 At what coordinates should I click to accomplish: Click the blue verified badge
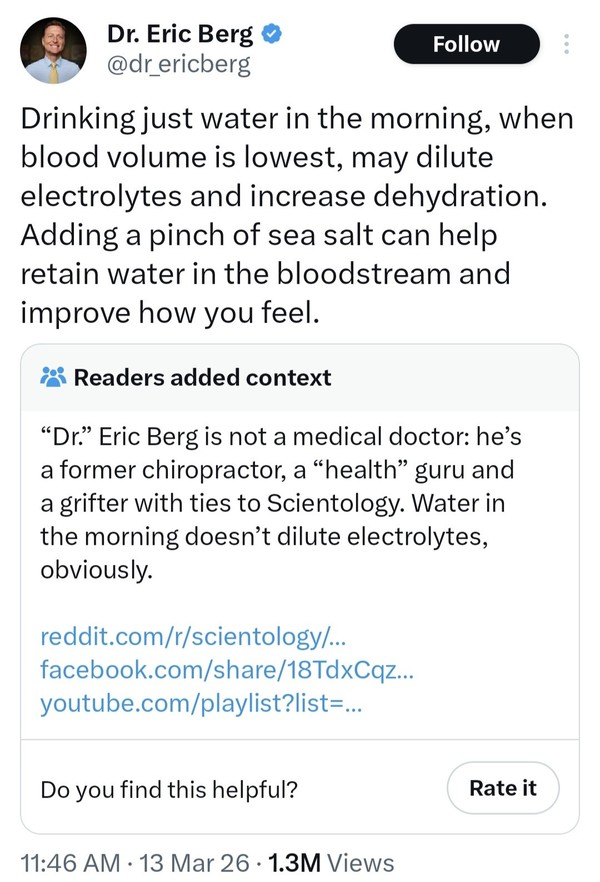[271, 33]
